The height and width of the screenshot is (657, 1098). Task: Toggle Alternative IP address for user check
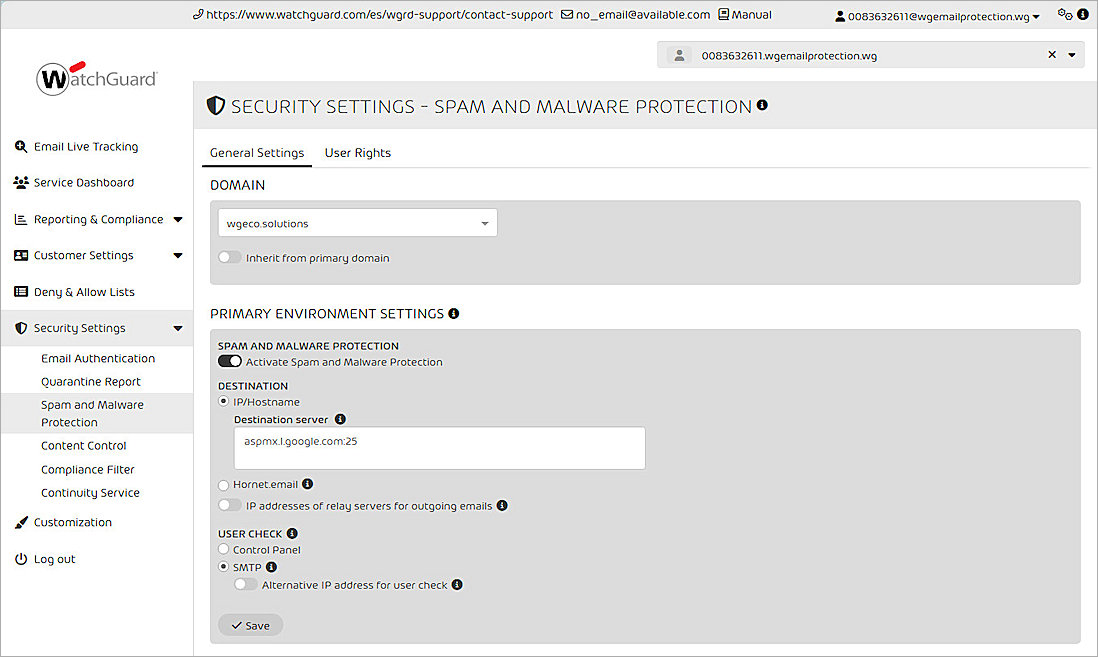[245, 584]
